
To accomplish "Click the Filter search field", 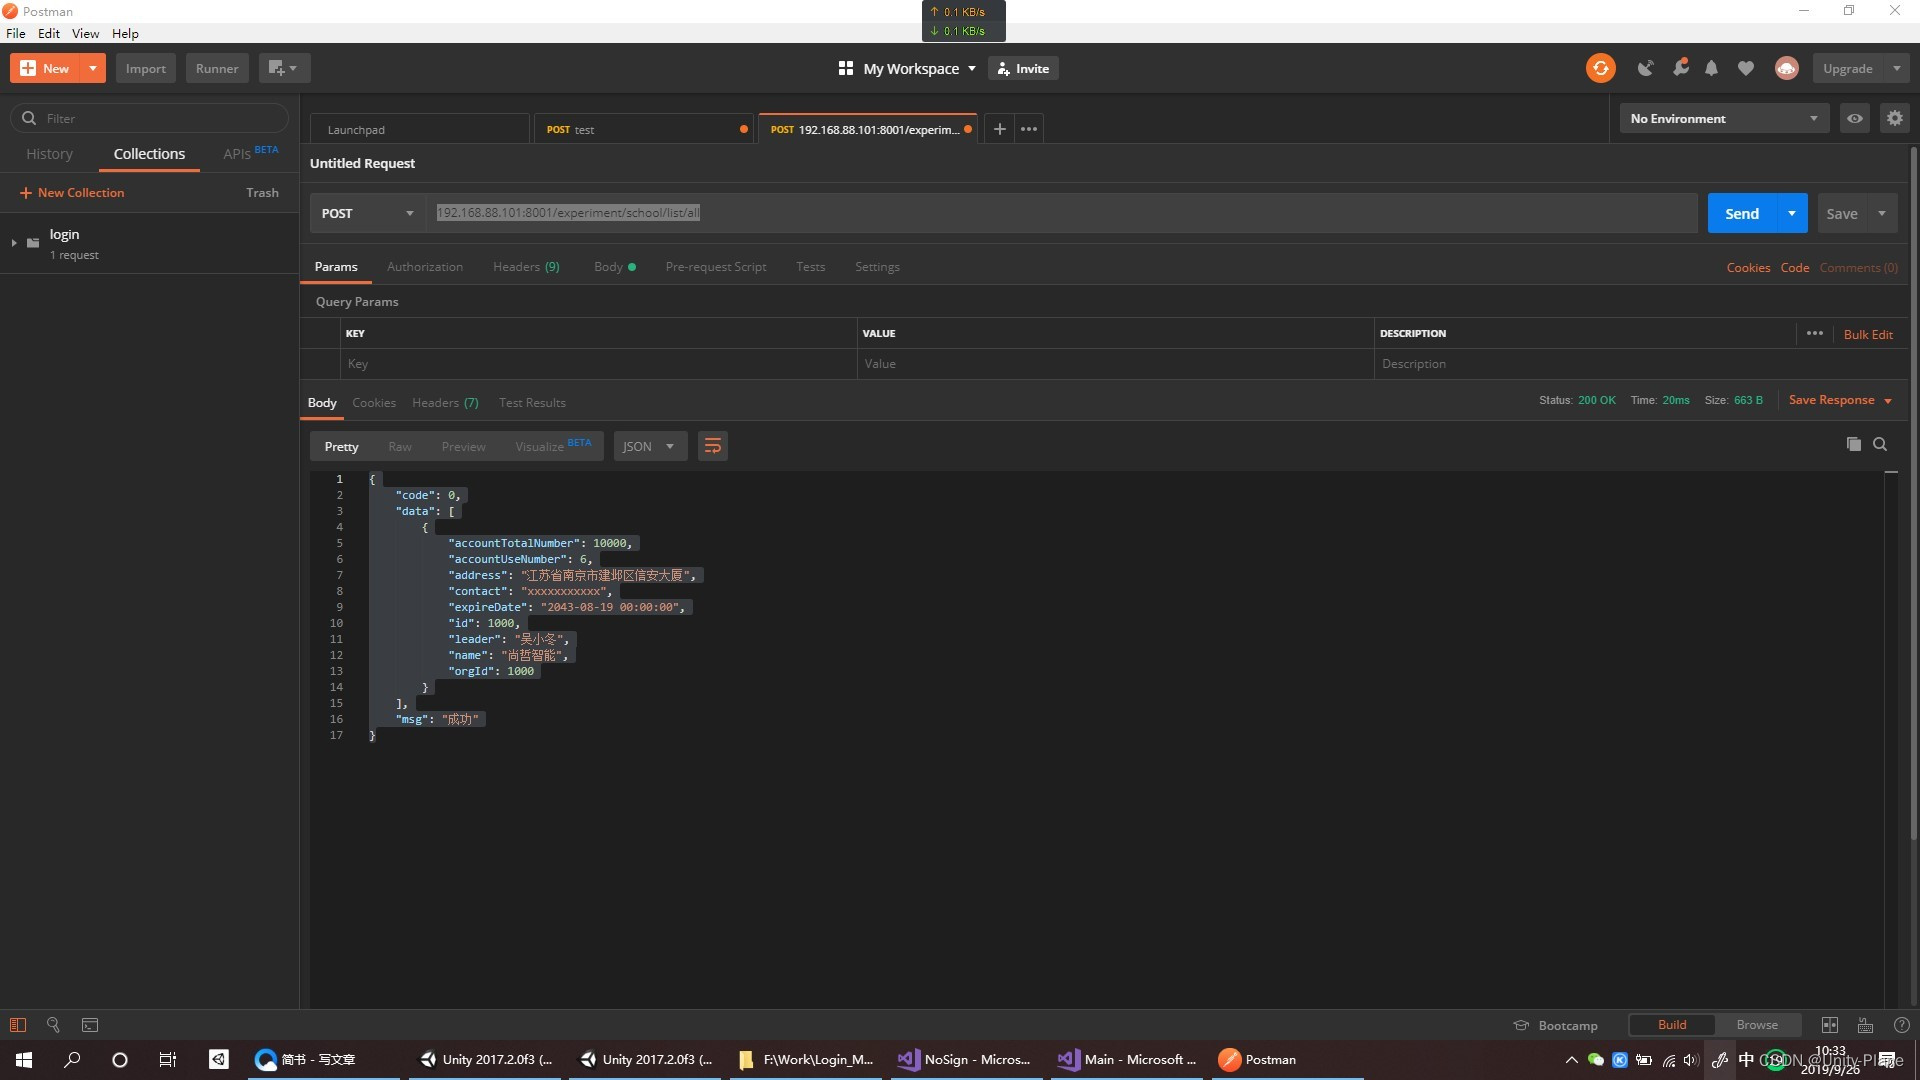I will coord(150,118).
